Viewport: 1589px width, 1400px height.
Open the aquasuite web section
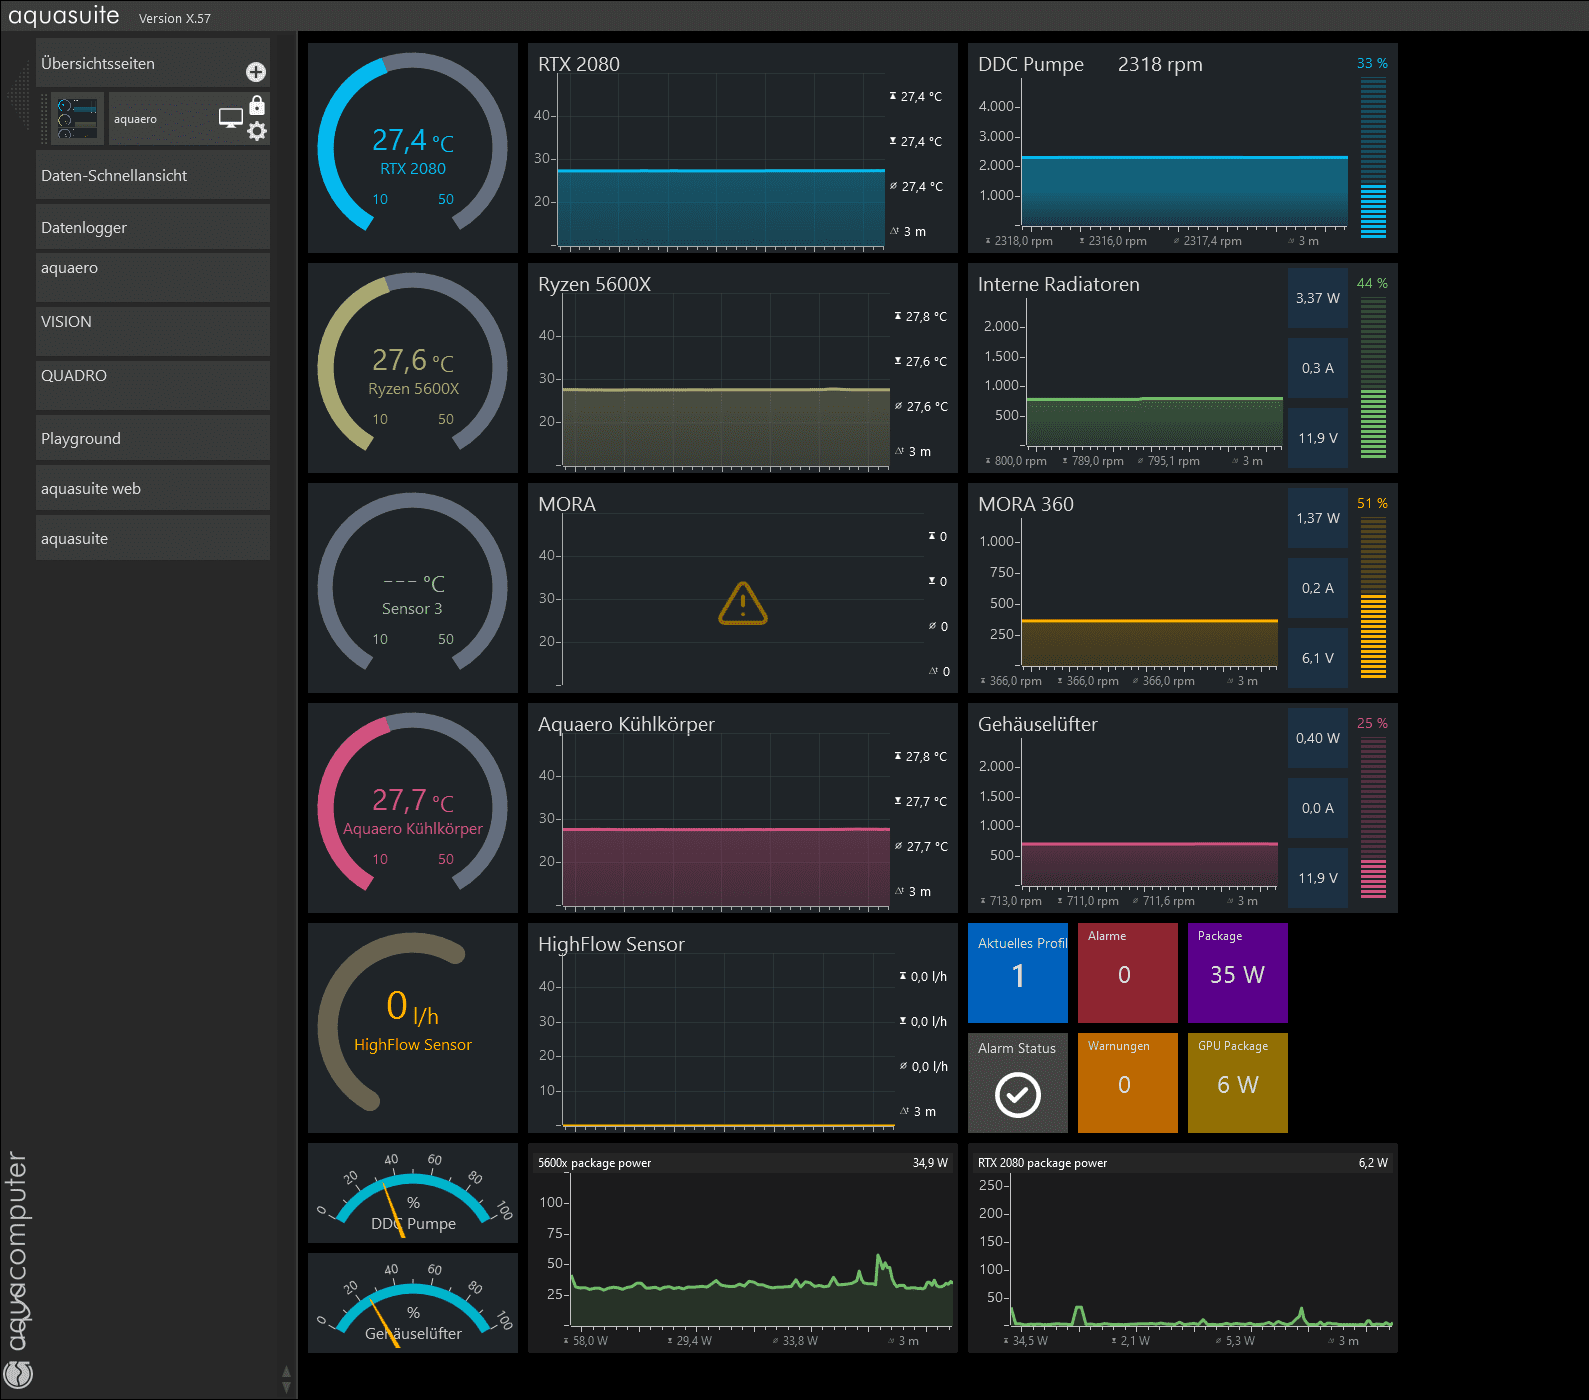point(153,488)
